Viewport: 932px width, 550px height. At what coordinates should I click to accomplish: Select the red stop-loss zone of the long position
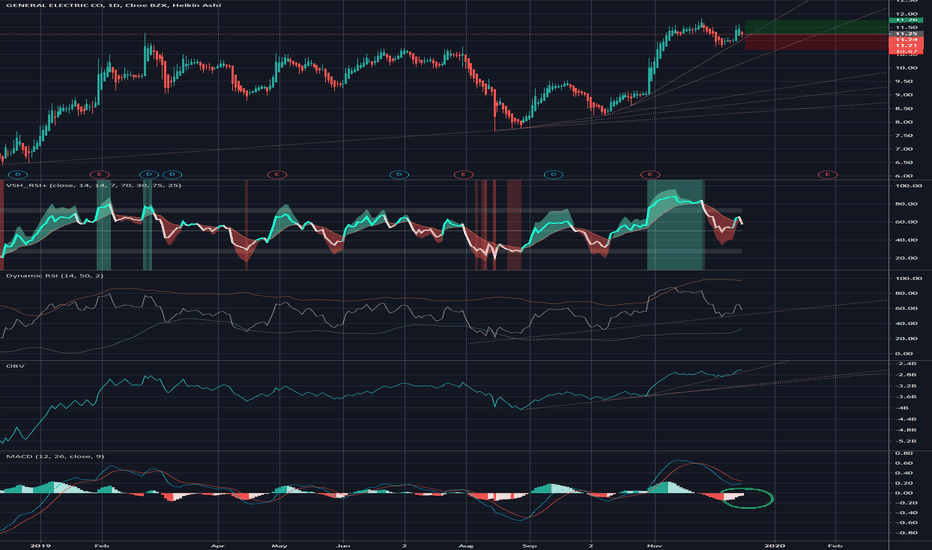click(816, 42)
